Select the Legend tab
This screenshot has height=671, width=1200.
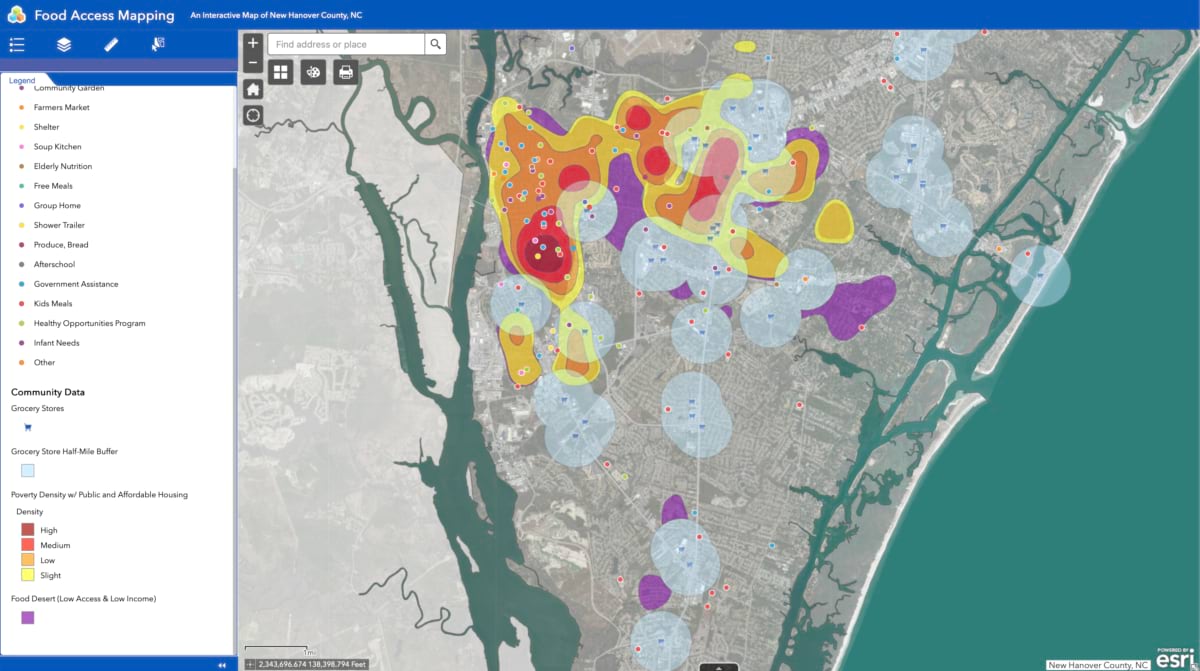[x=23, y=80]
